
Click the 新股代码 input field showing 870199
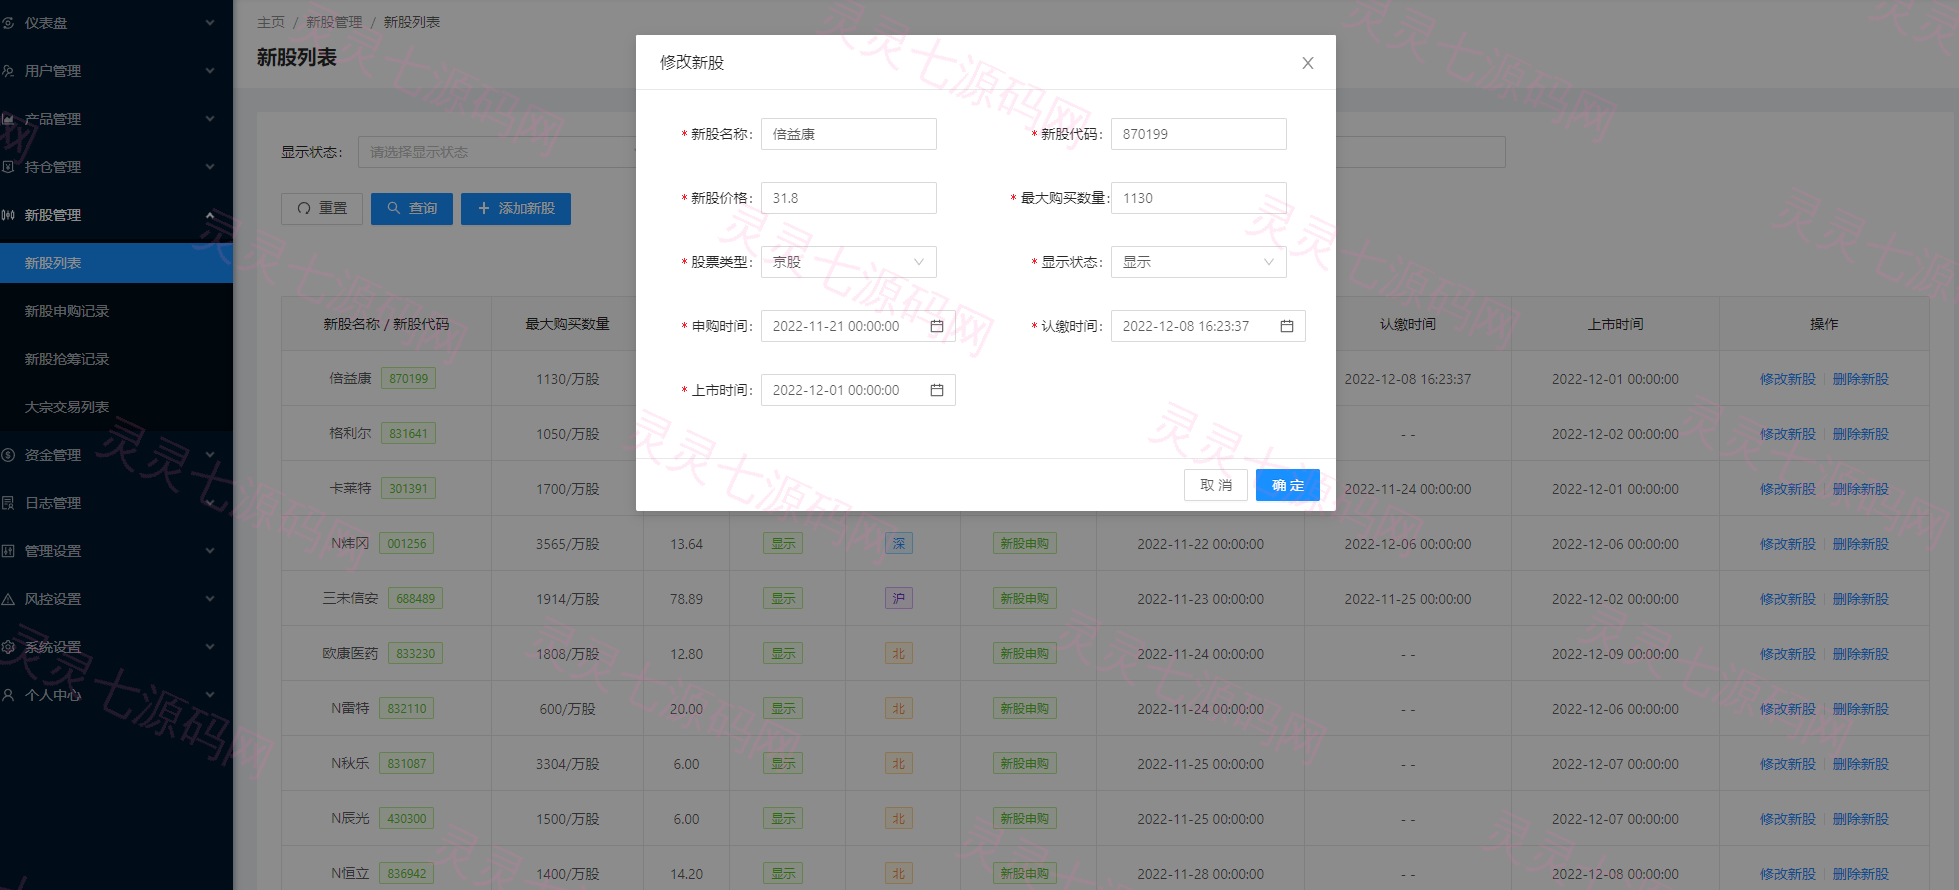pyautogui.click(x=1199, y=134)
